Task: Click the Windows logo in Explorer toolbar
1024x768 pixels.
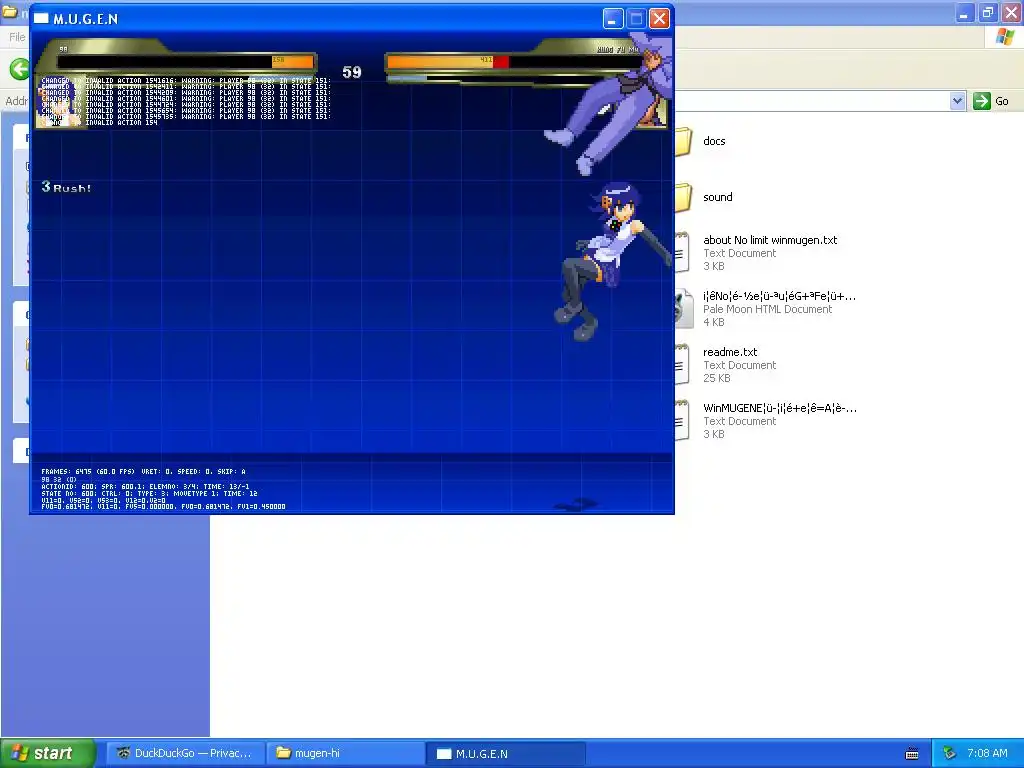Action: click(1004, 37)
